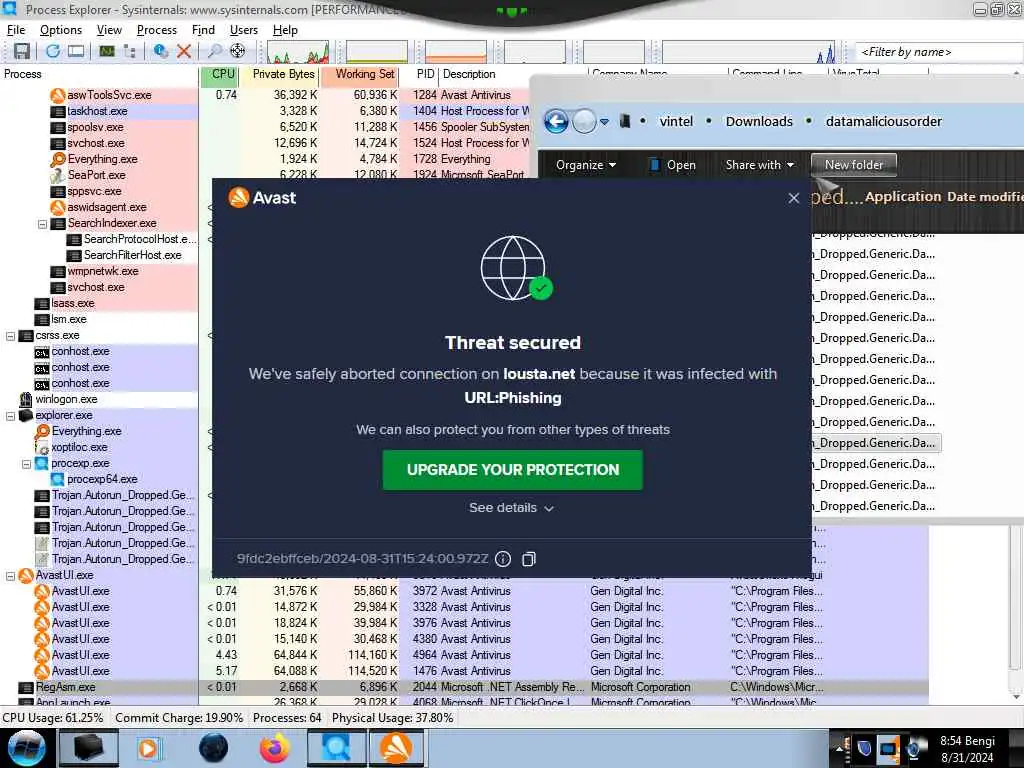Viewport: 1024px width, 768px height.
Task: Click the datamaliciousorder breadcrumb
Action: (x=884, y=121)
